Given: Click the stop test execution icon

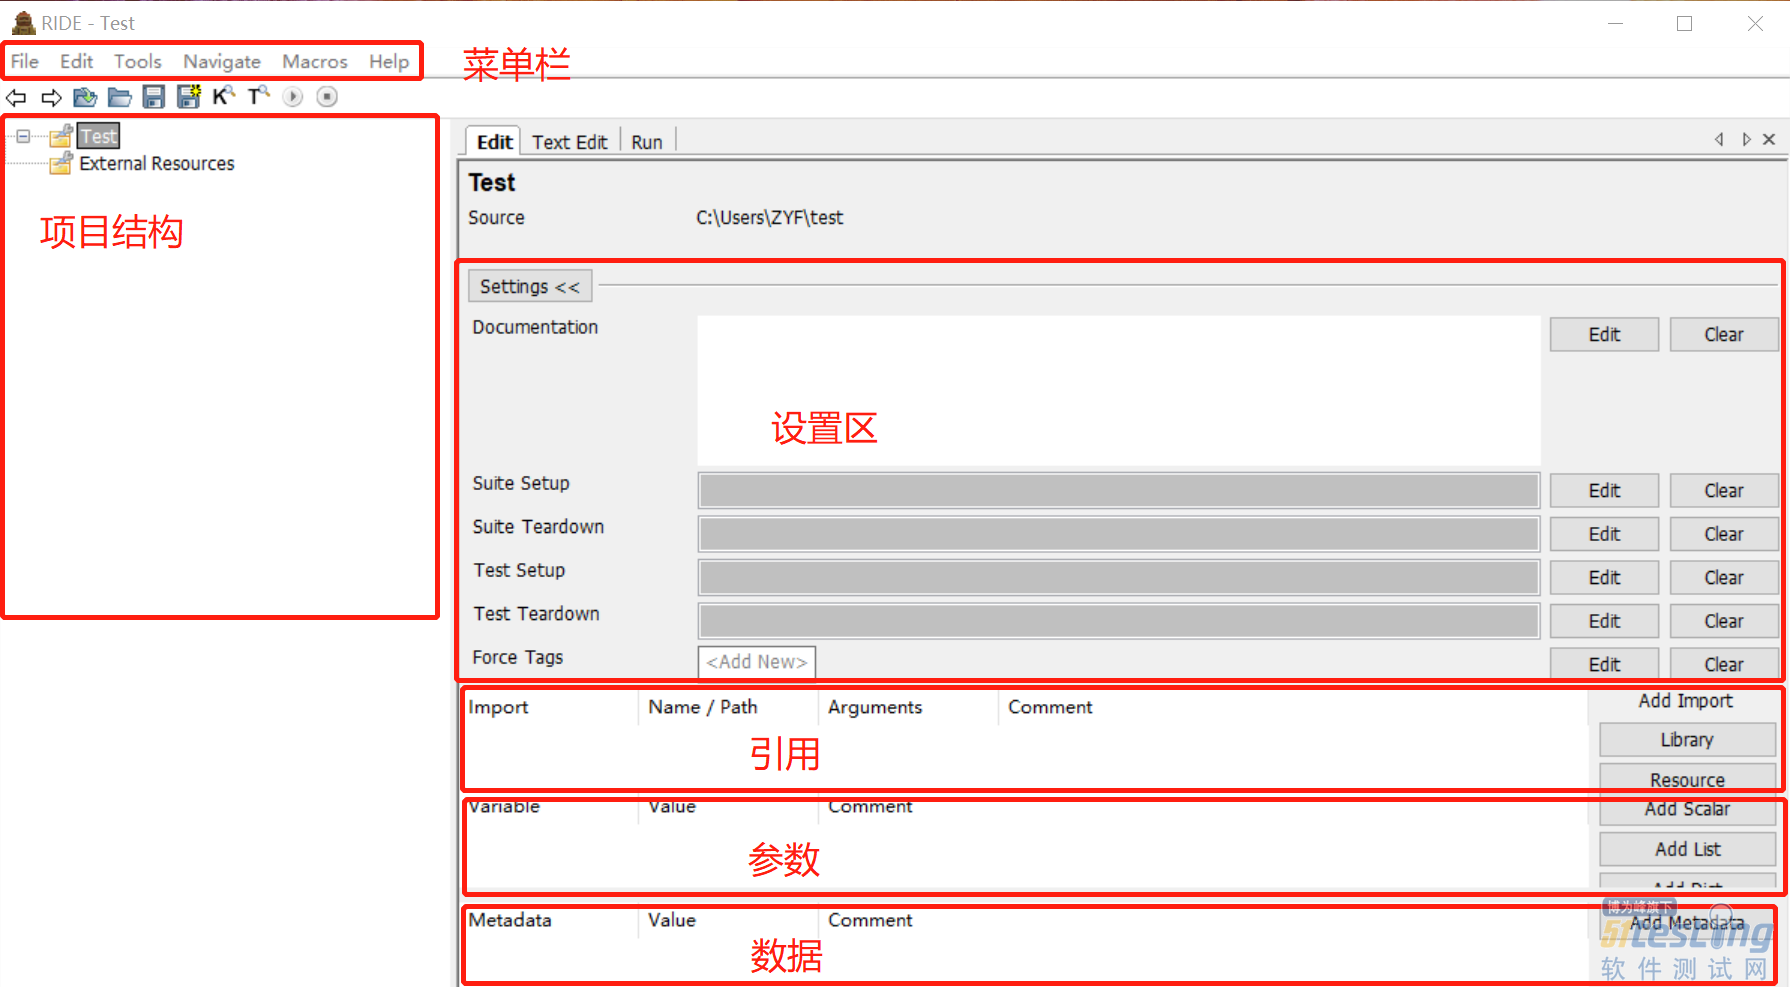Looking at the screenshot, I should pyautogui.click(x=326, y=96).
